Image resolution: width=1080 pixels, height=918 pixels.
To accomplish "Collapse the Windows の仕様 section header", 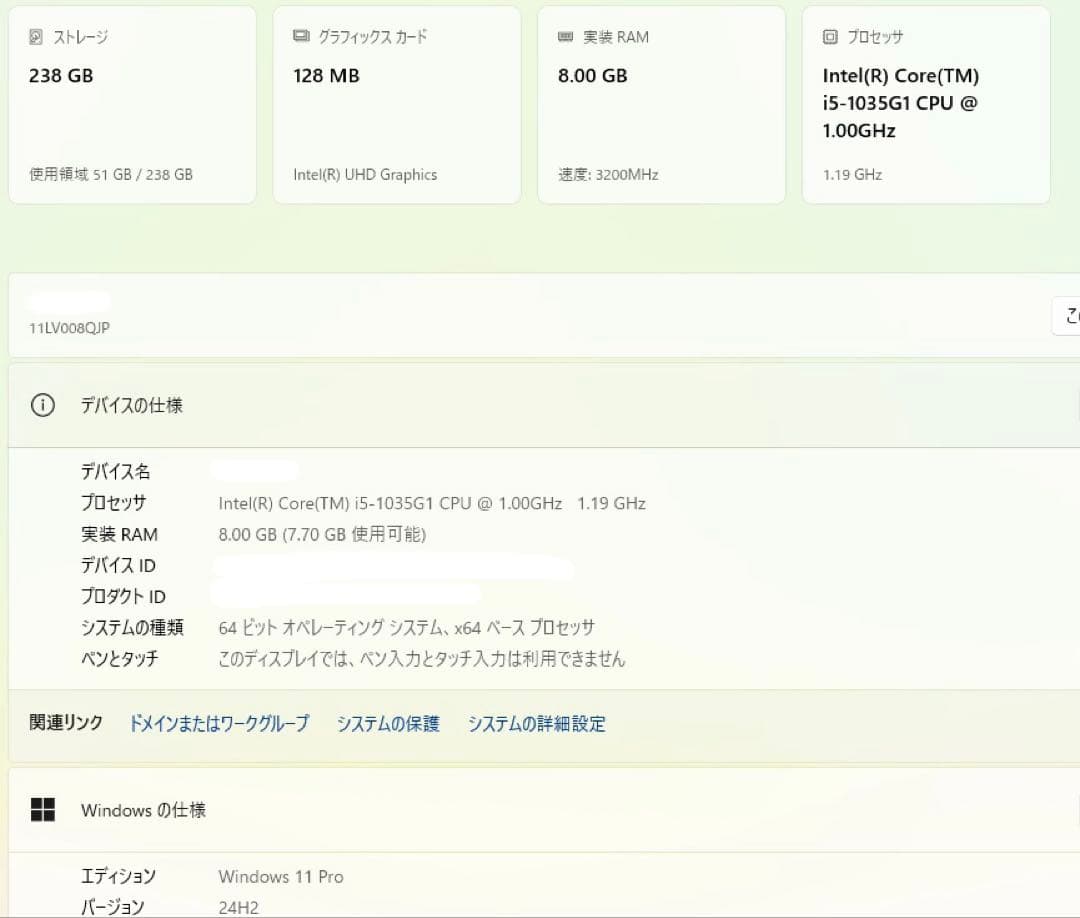I will click(x=540, y=810).
